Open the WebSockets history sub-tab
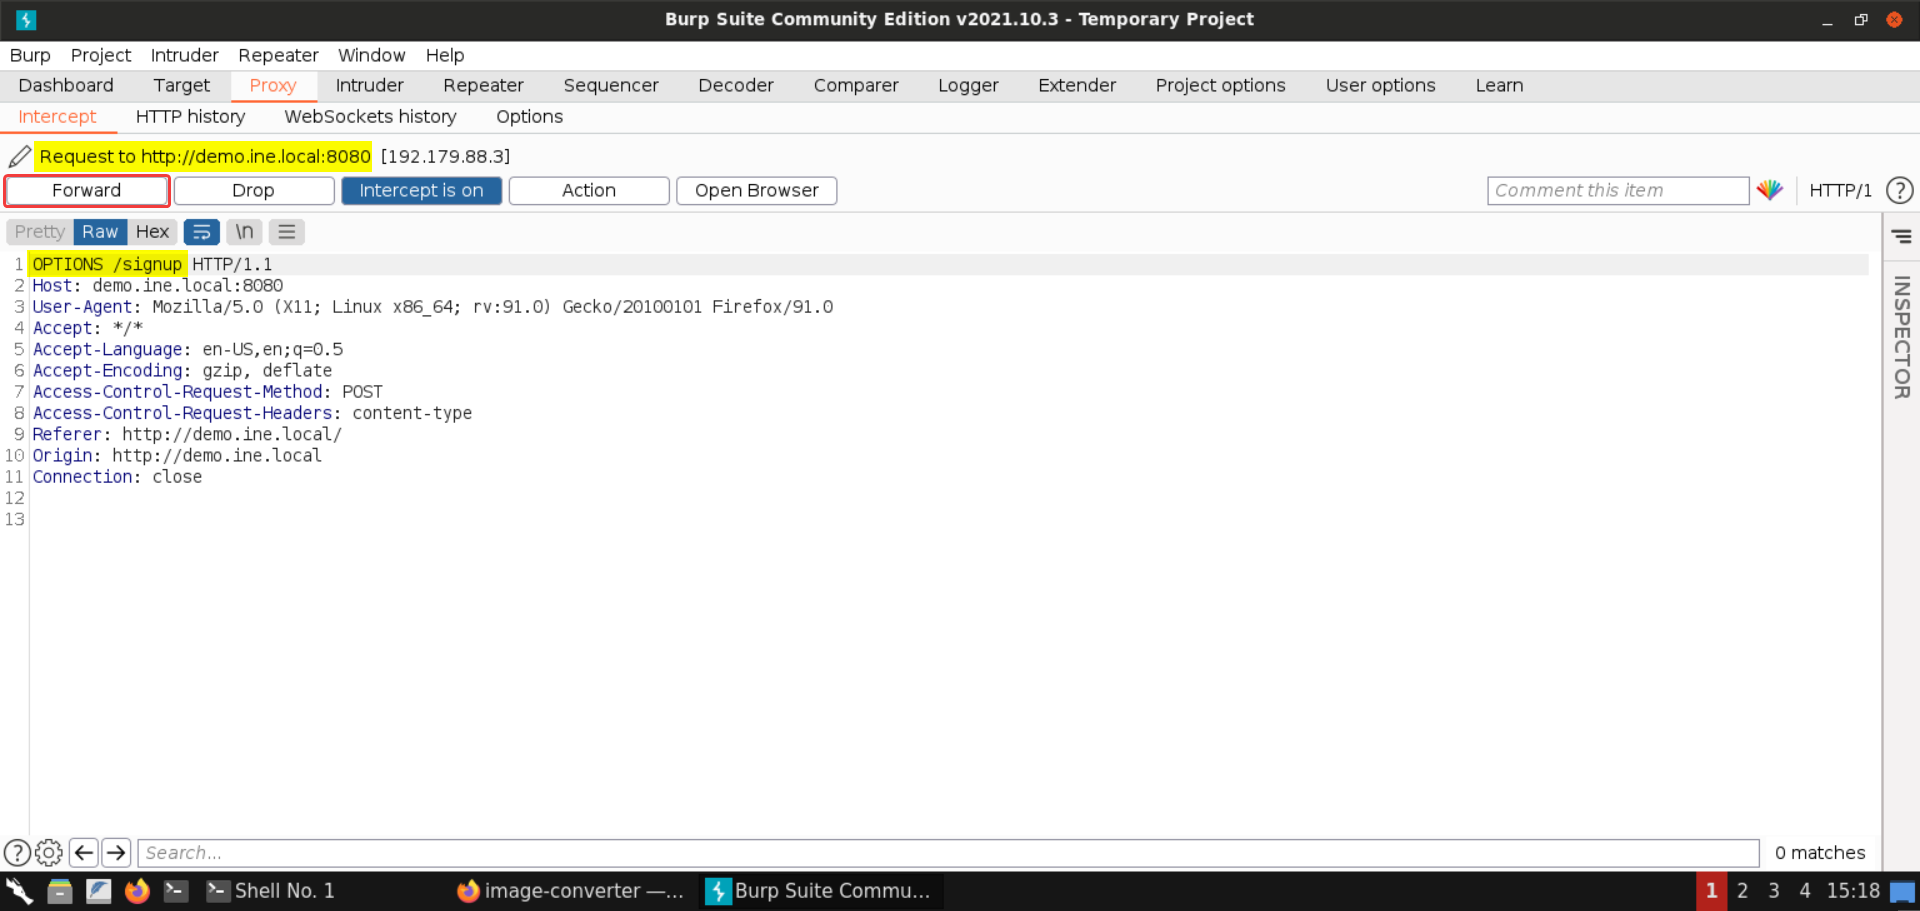The image size is (1920, 911). pos(371,117)
